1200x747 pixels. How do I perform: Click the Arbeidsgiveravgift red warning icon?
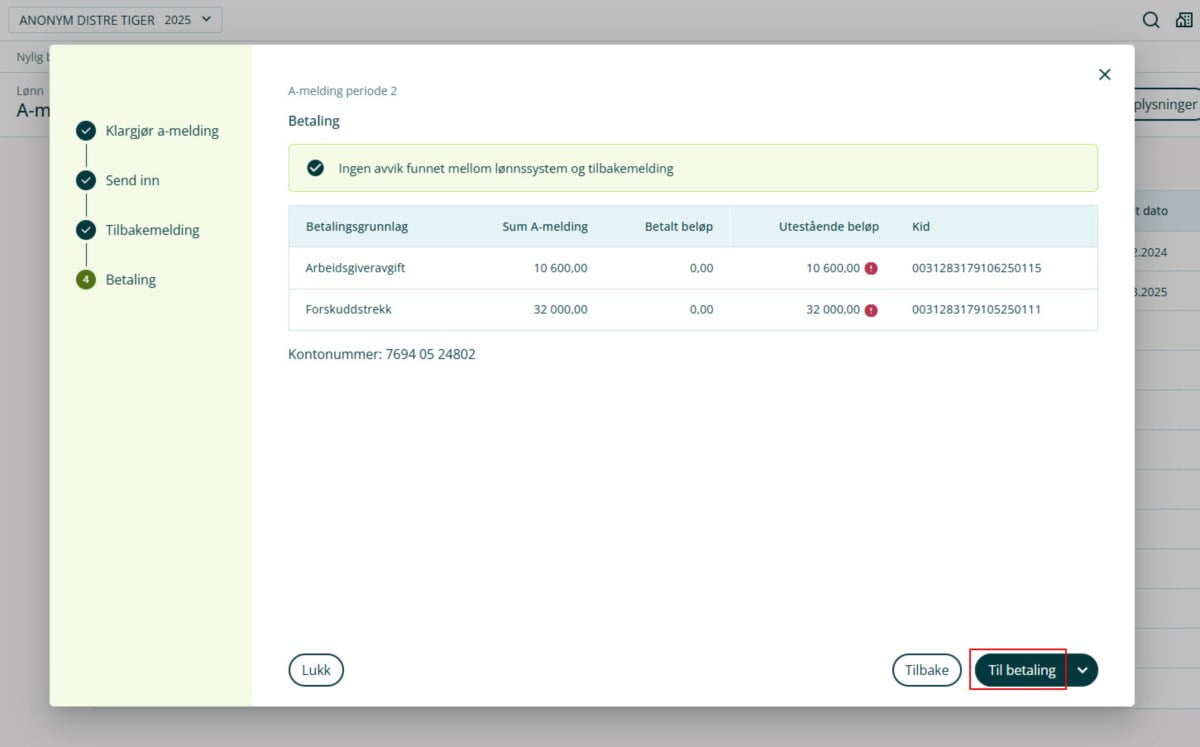[871, 268]
